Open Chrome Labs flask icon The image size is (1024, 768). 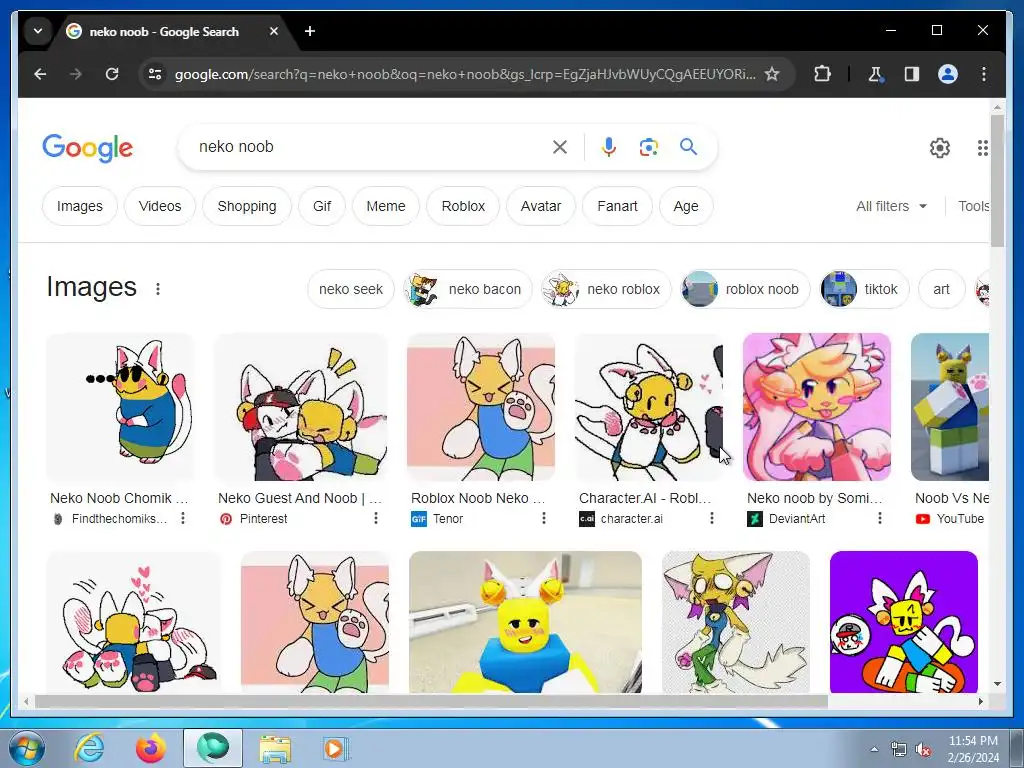875,74
